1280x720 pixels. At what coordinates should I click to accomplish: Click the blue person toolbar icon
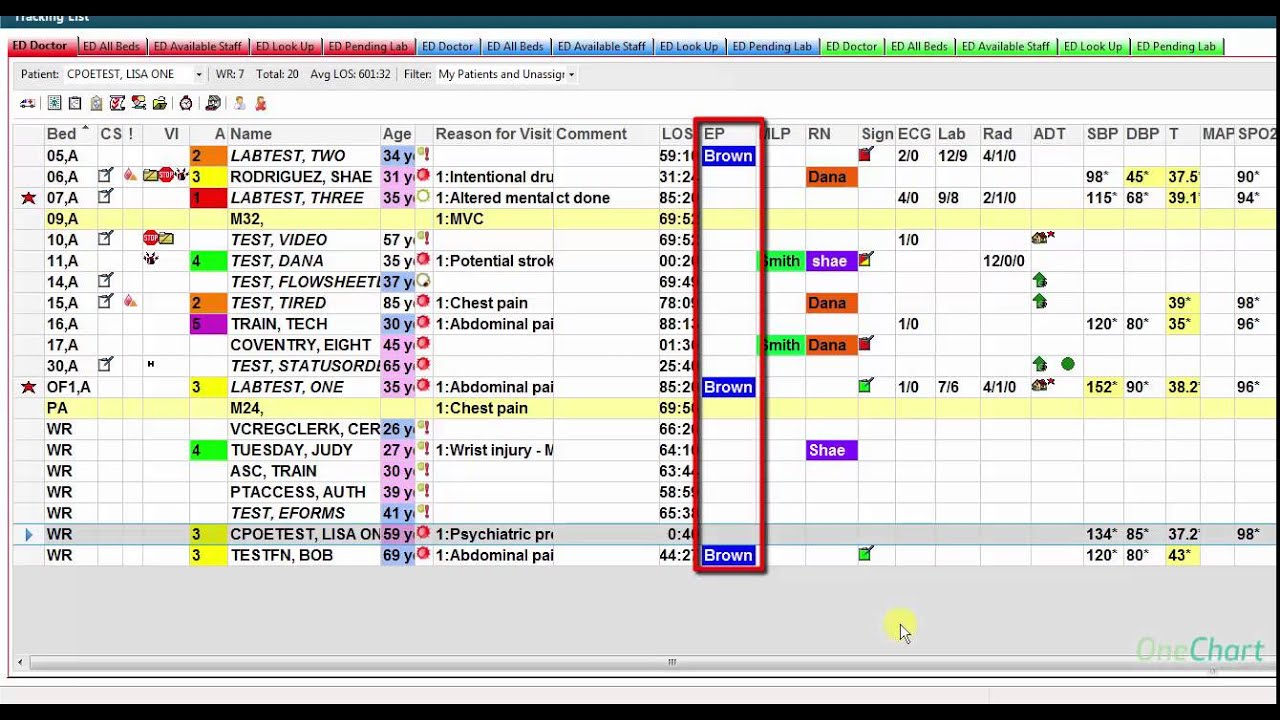239,103
